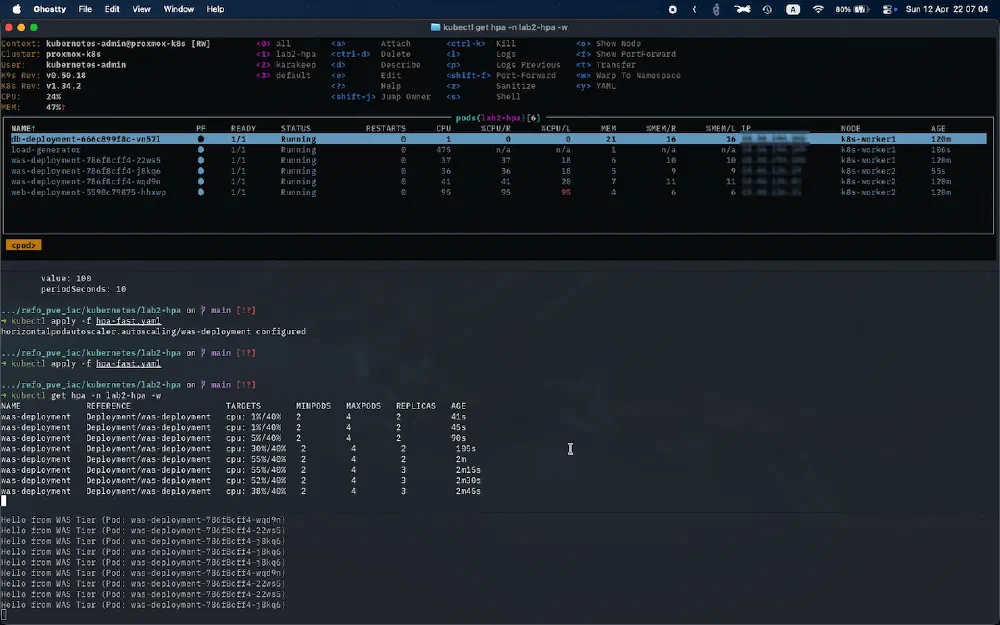
Task: Click the NAME column header in pods table
Action: [22, 128]
